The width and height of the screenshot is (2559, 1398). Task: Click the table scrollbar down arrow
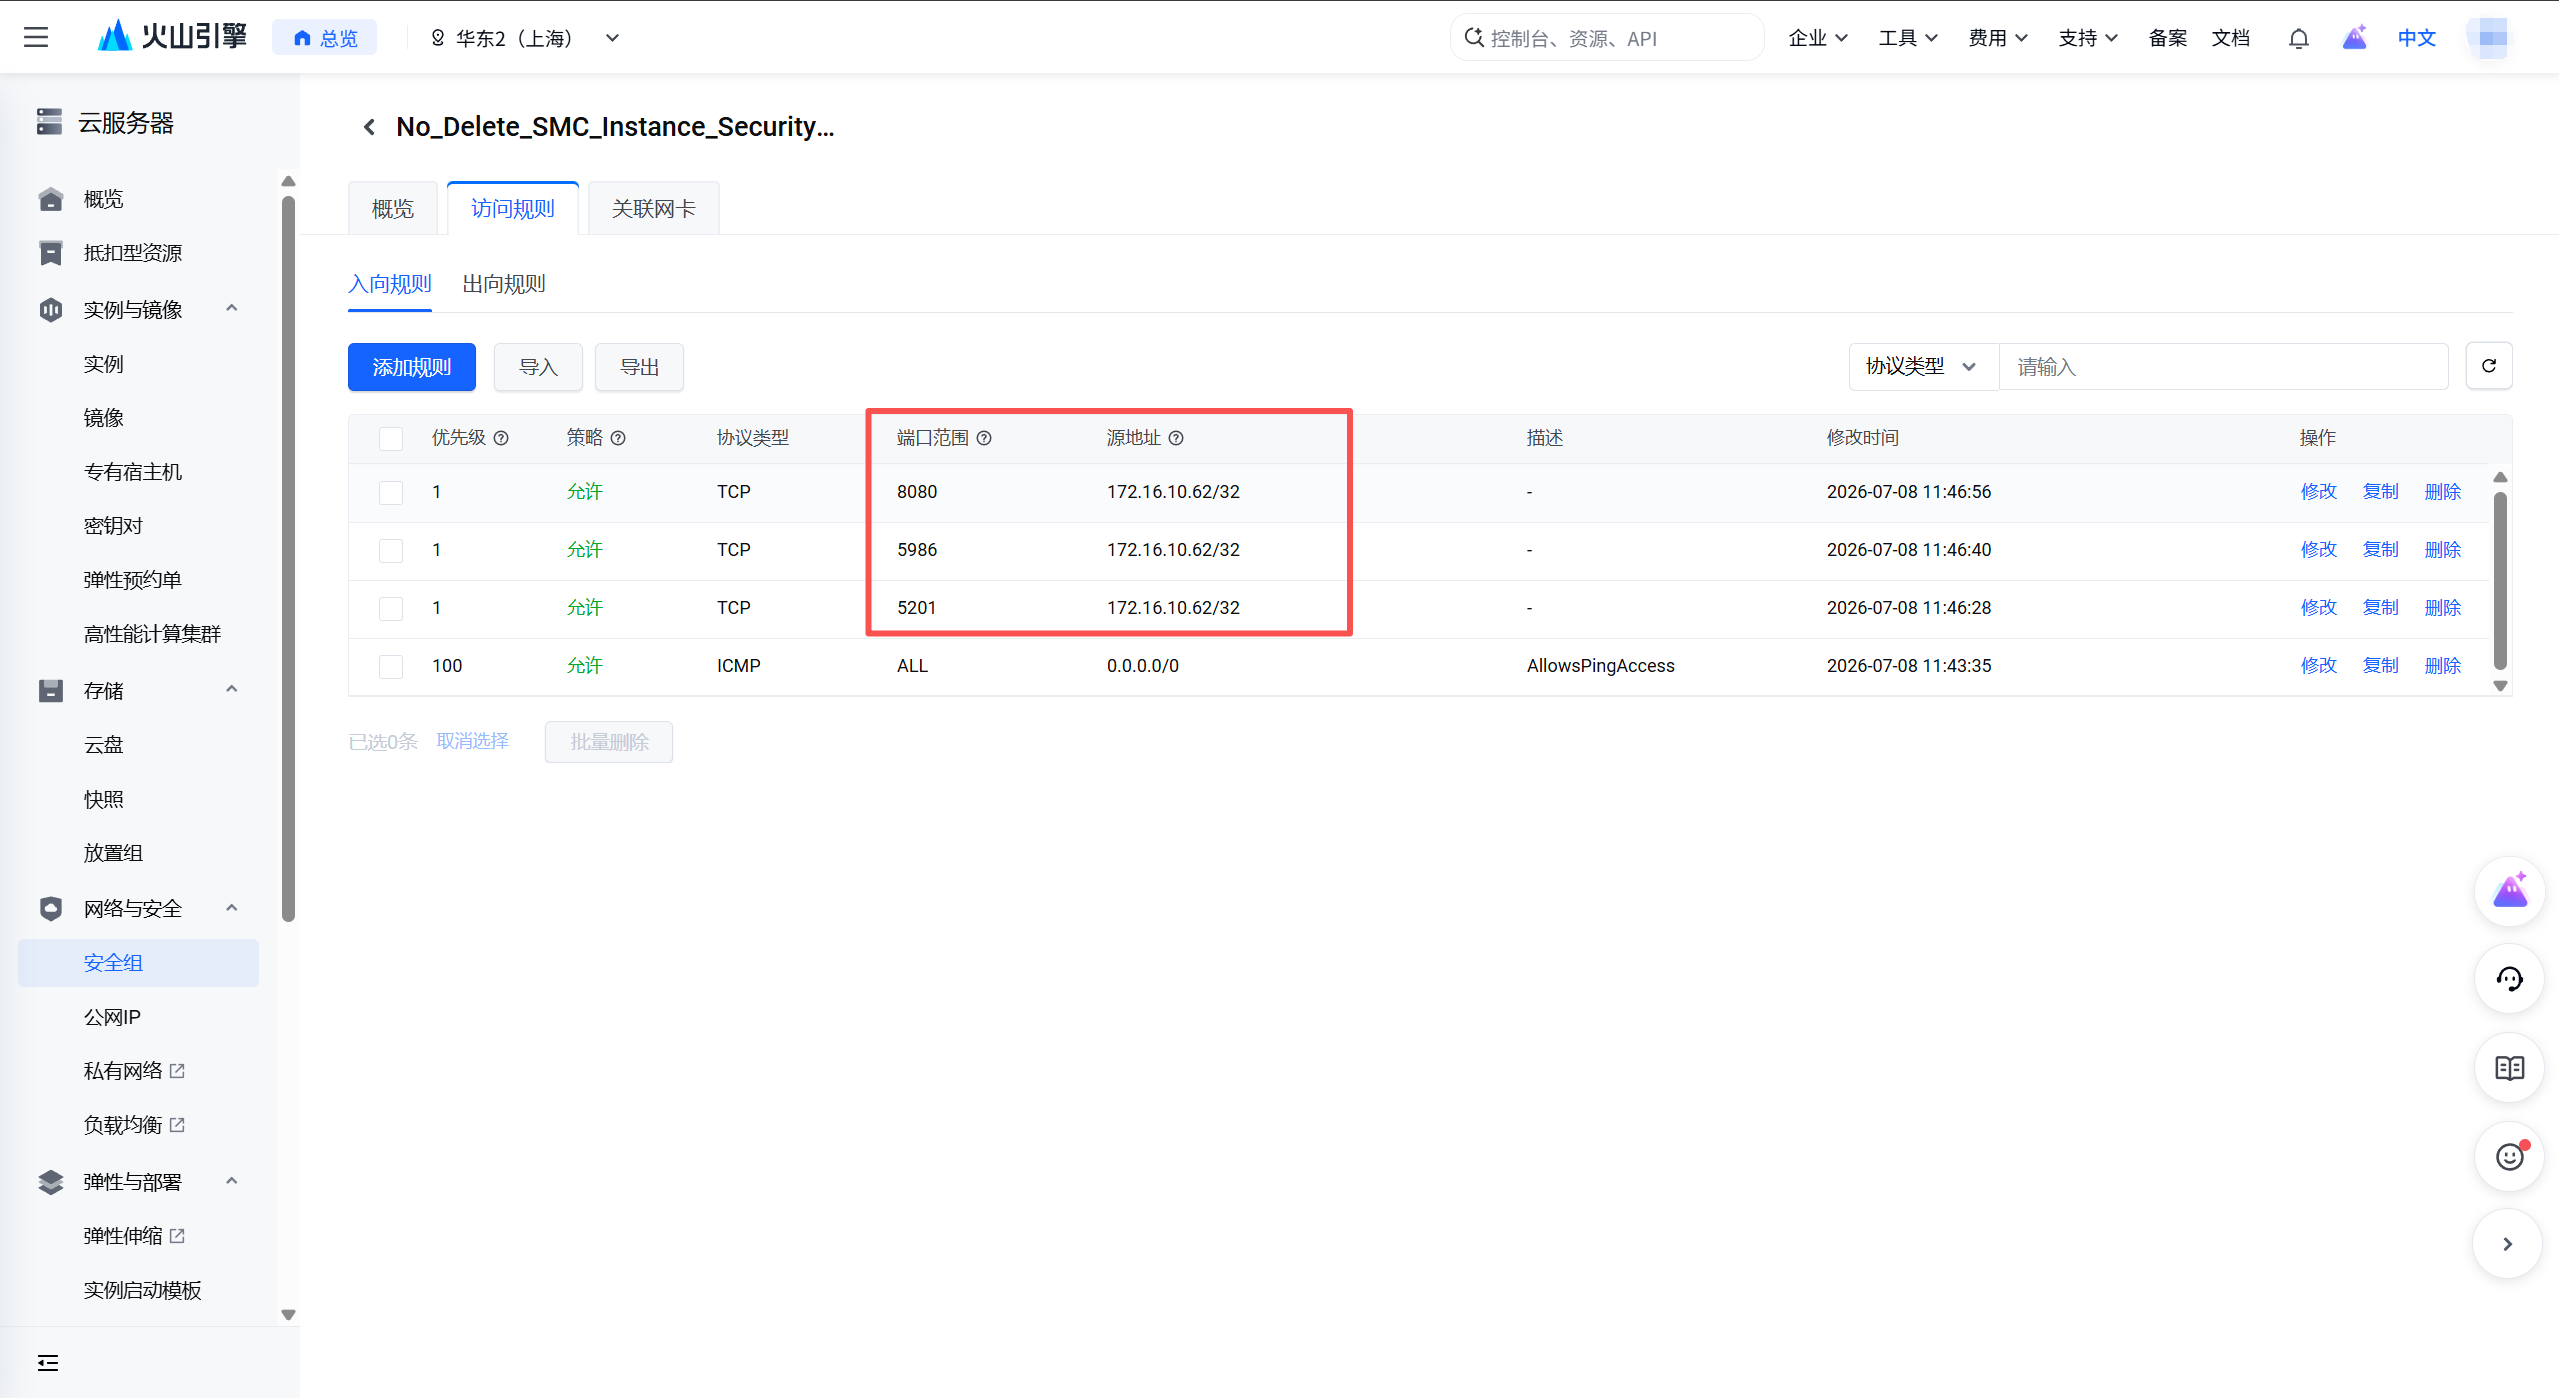2500,686
